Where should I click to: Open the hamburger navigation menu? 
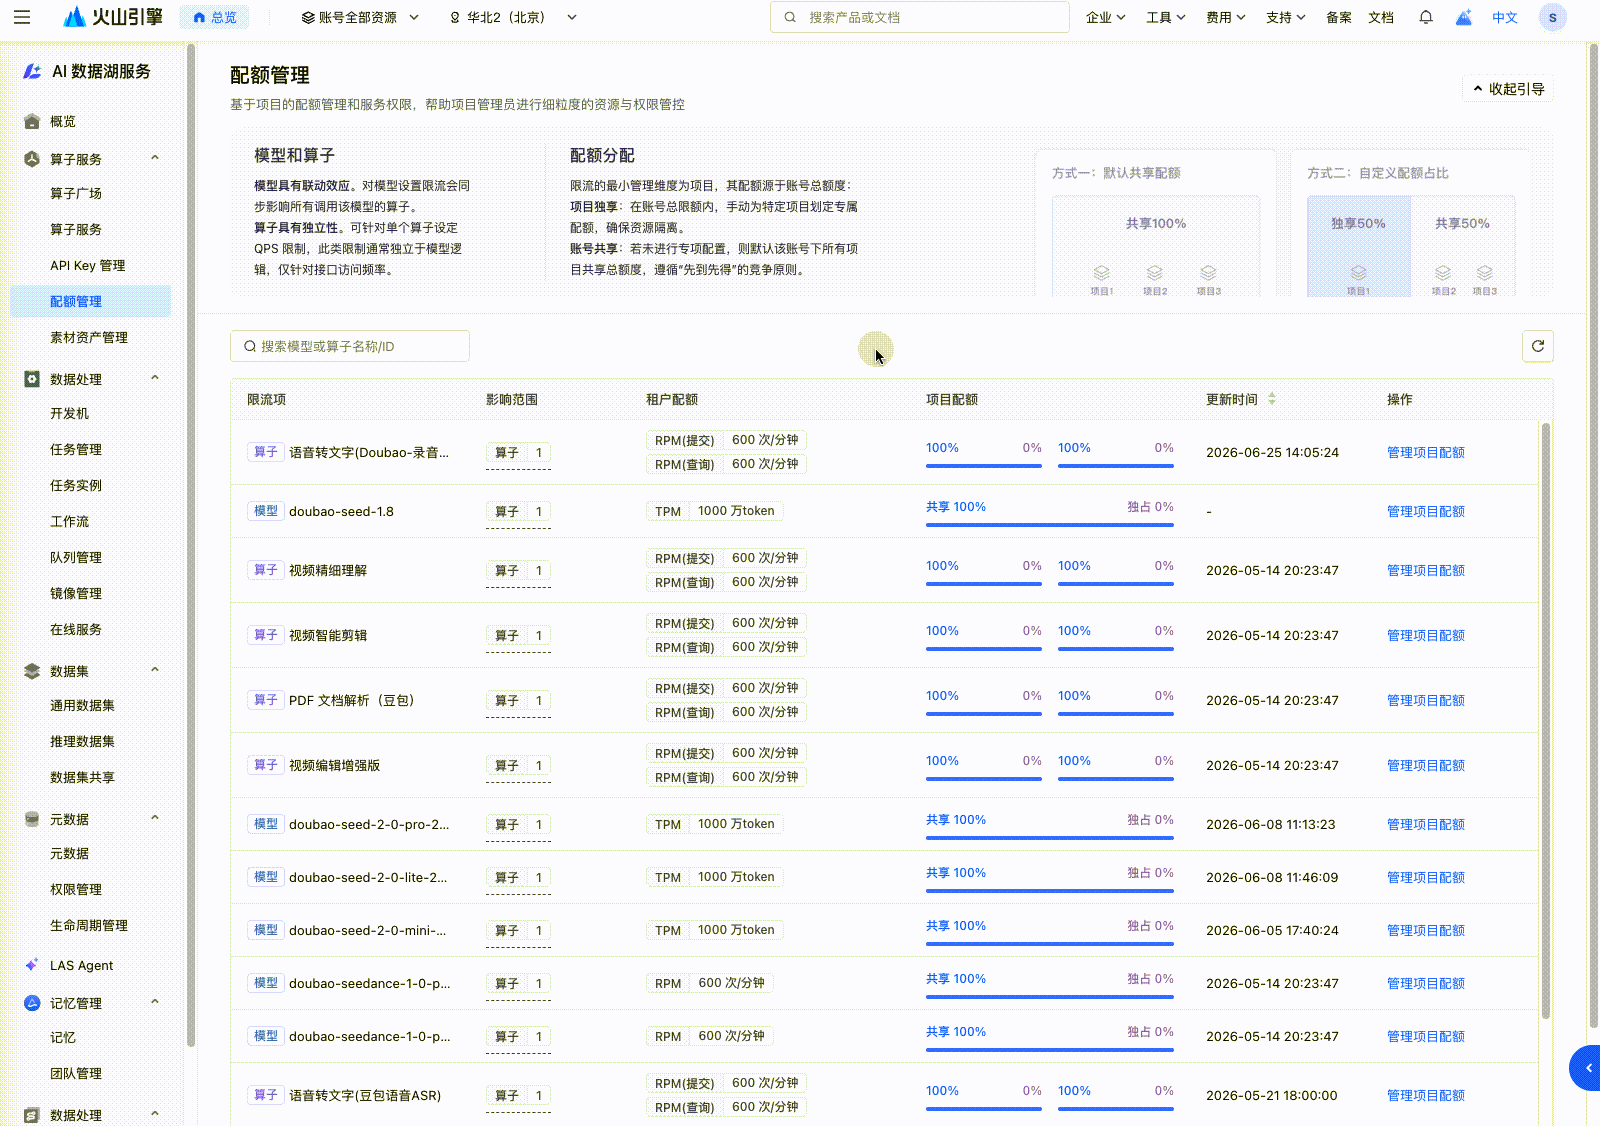(22, 17)
